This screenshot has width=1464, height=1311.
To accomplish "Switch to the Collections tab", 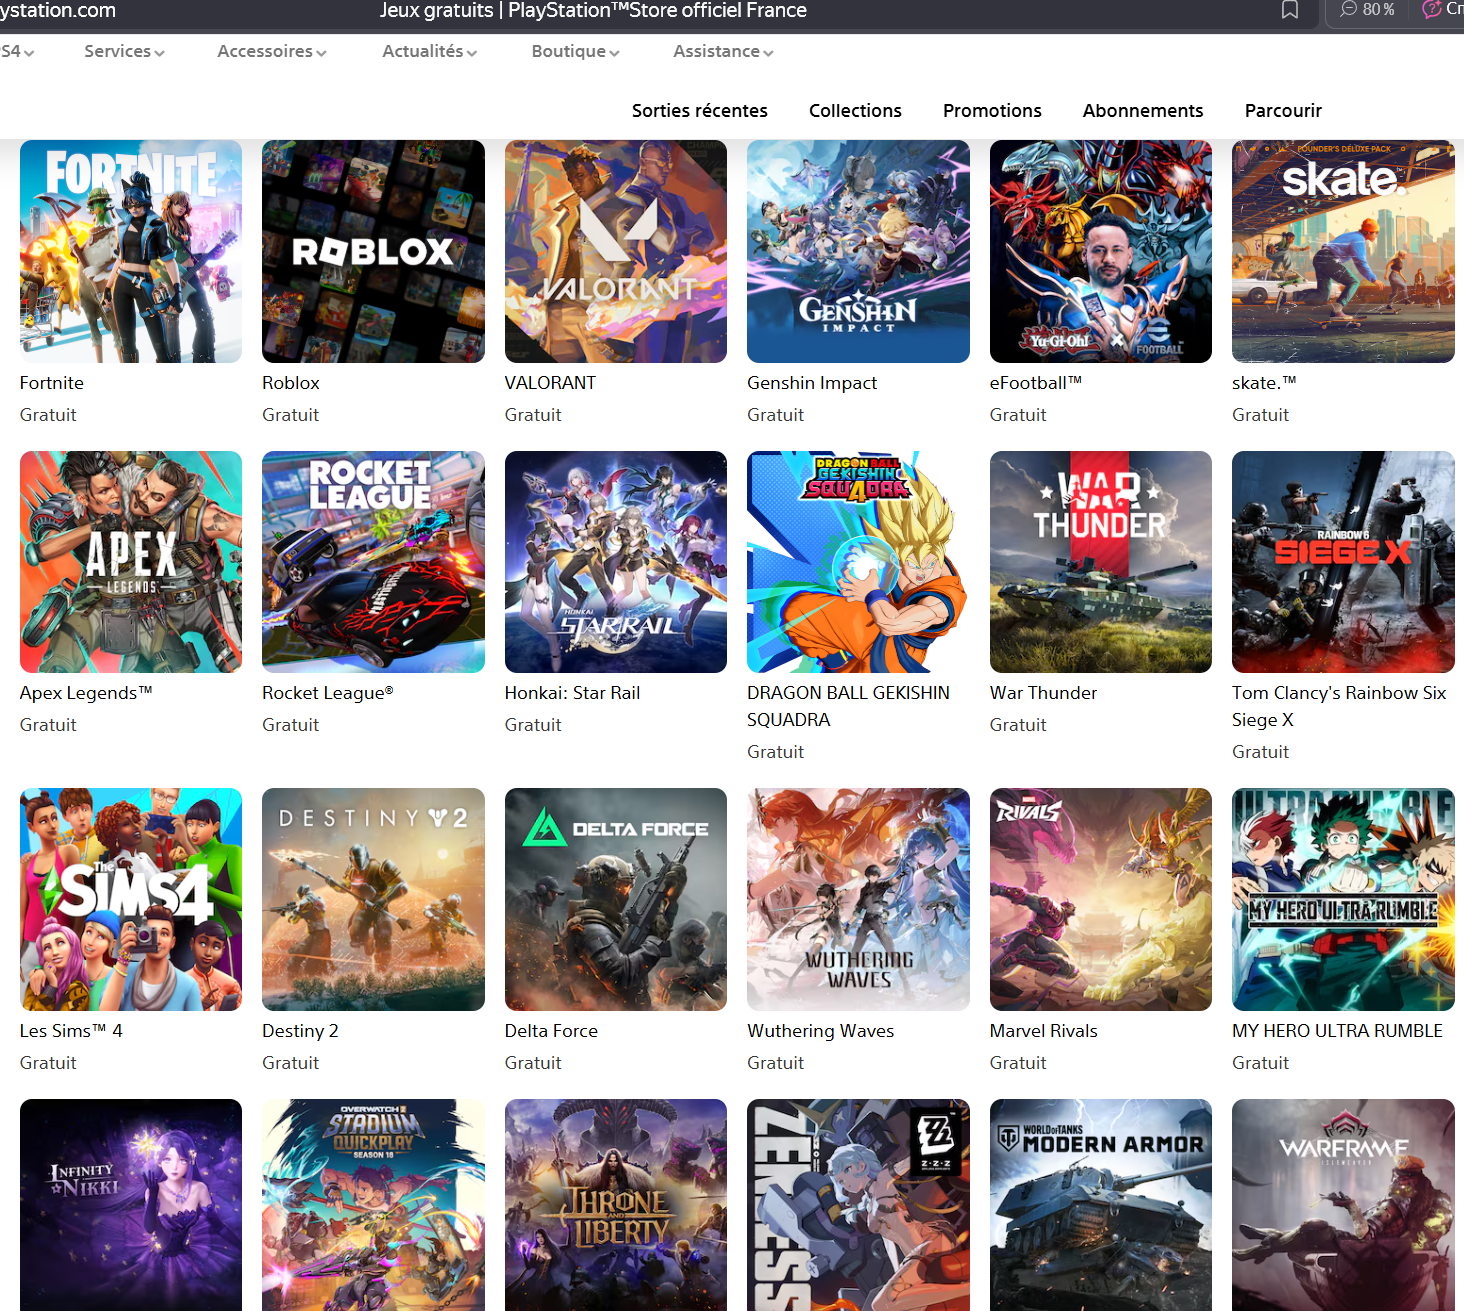I will tap(855, 110).
